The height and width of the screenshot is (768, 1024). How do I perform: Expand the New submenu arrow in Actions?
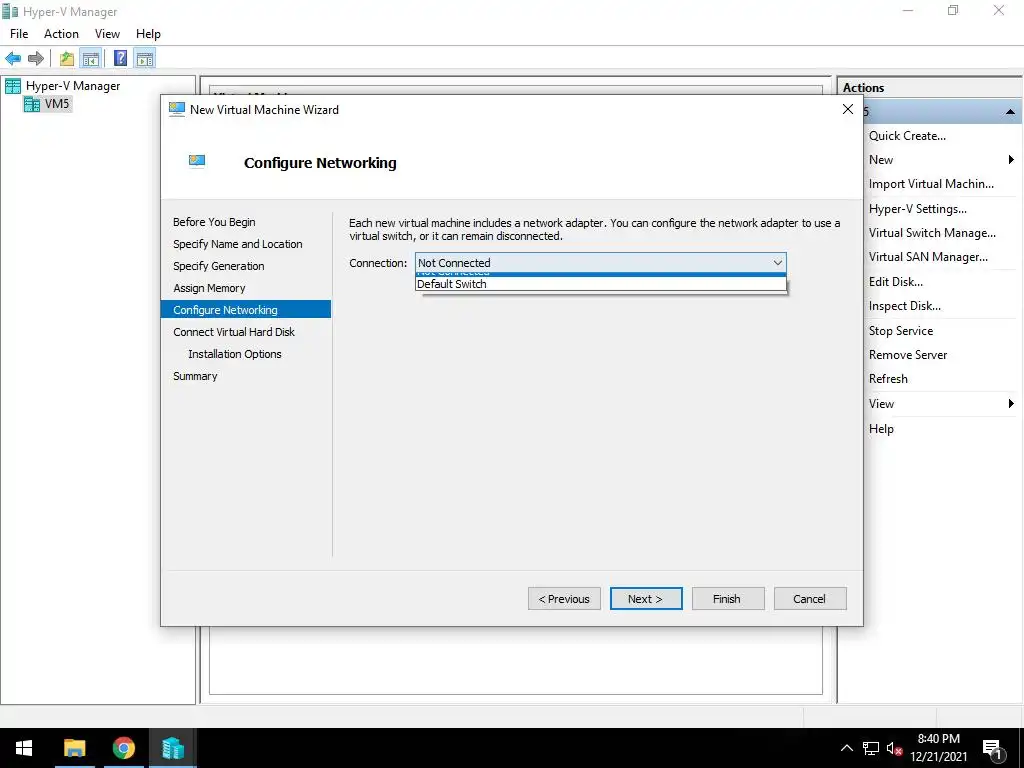pos(1011,160)
